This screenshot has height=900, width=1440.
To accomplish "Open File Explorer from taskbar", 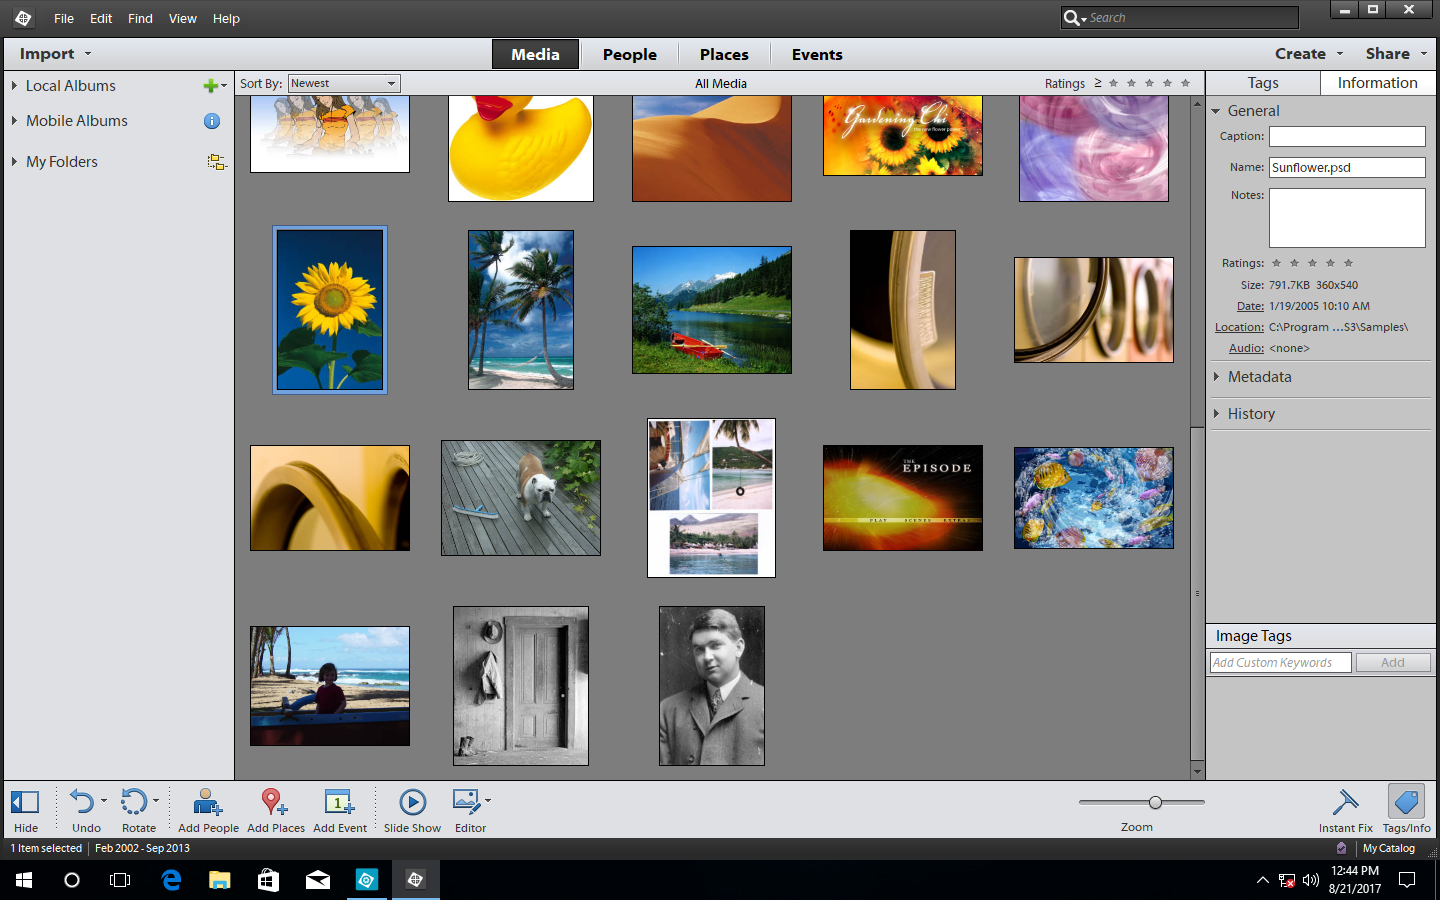I will (x=220, y=880).
